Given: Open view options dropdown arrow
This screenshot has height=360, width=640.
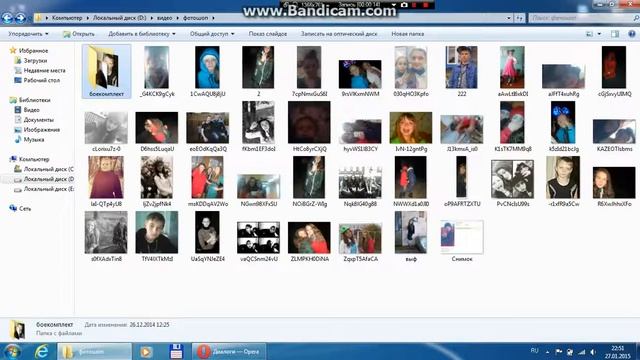Looking at the screenshot, I should (599, 34).
